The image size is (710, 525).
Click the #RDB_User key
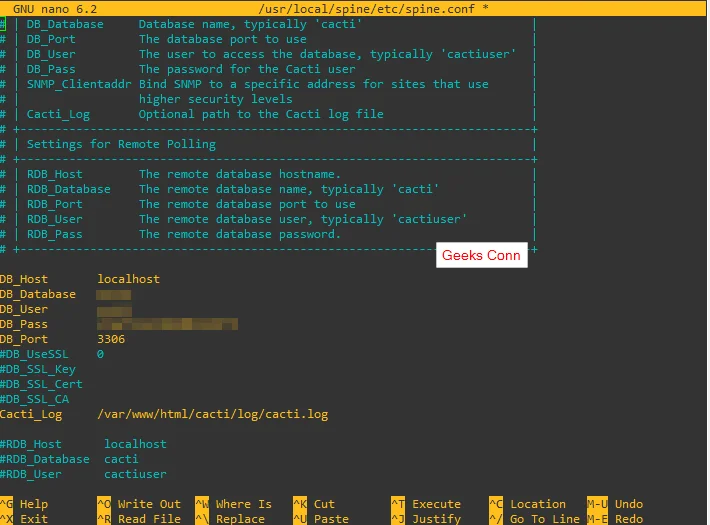(x=31, y=474)
